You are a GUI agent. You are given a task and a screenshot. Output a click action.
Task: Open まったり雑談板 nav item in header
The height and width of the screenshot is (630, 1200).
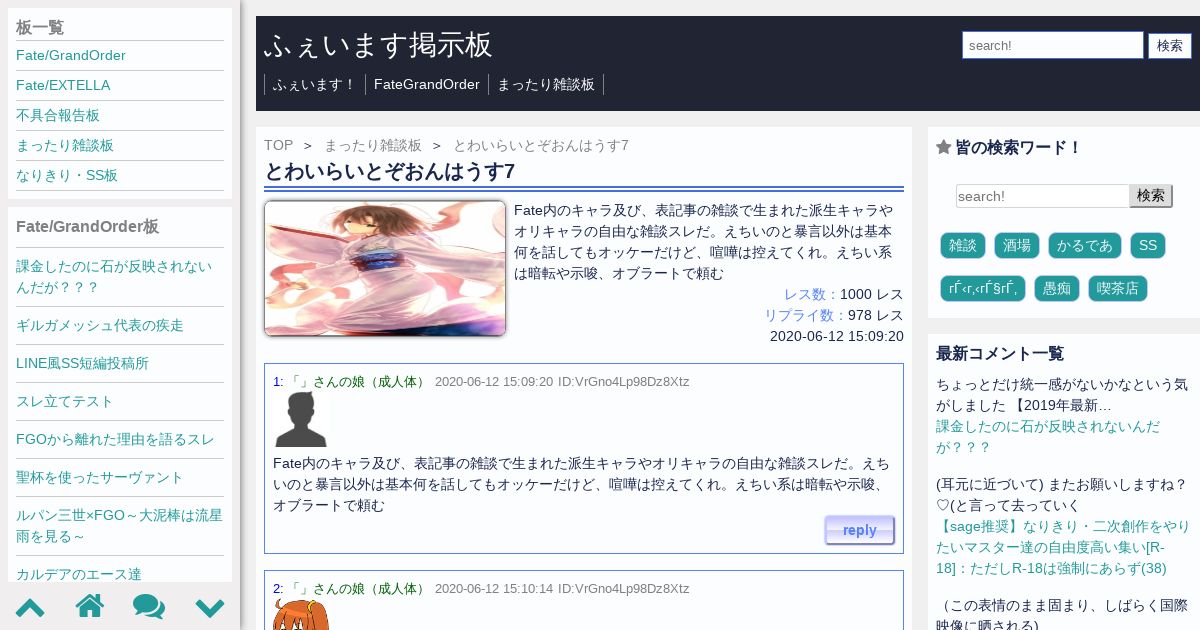tap(546, 84)
